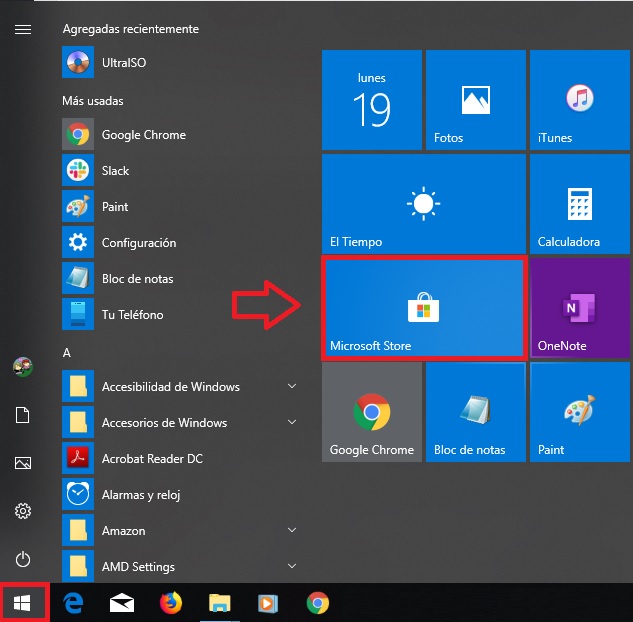Open Firefox from the taskbar
This screenshot has width=633, height=622.
172,602
